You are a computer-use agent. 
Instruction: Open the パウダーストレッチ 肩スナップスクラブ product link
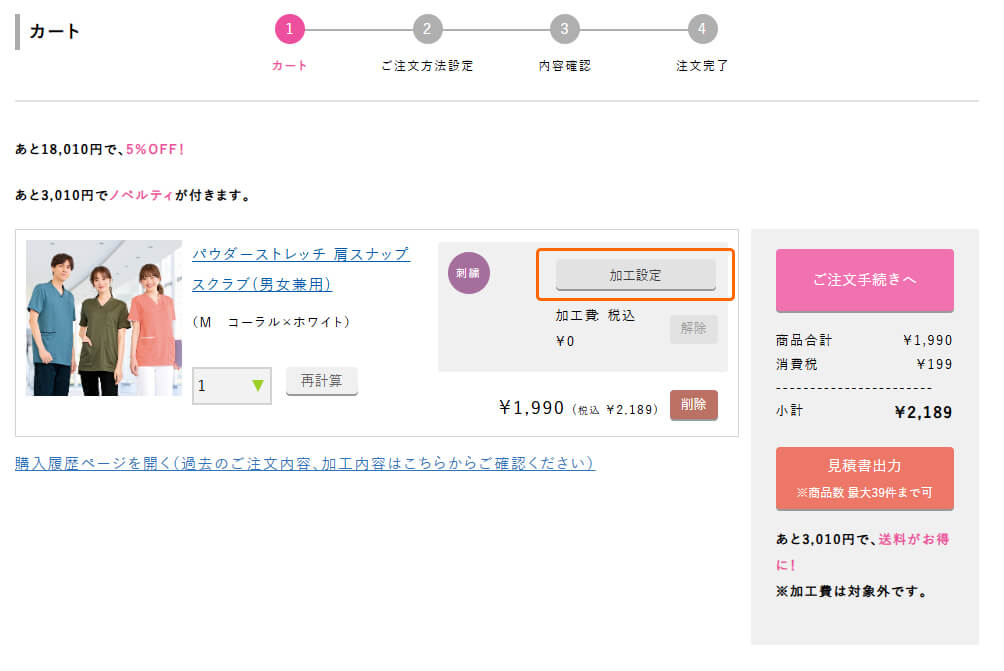(300, 268)
